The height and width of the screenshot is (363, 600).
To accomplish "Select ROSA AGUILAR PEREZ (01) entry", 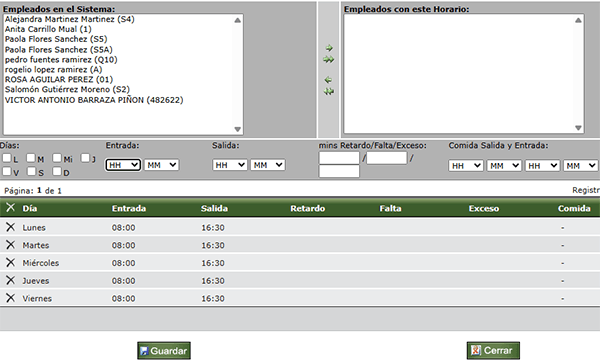I will pos(59,79).
